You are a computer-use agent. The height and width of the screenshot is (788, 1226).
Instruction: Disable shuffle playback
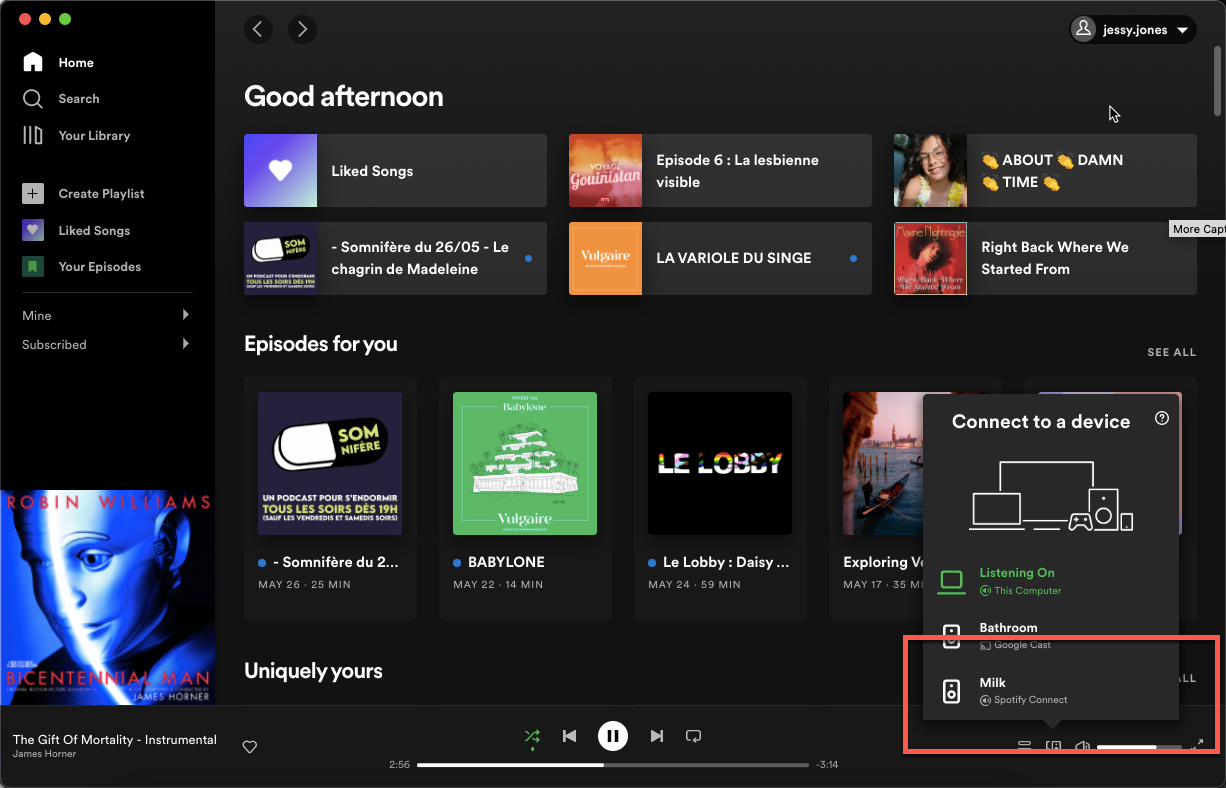[532, 736]
